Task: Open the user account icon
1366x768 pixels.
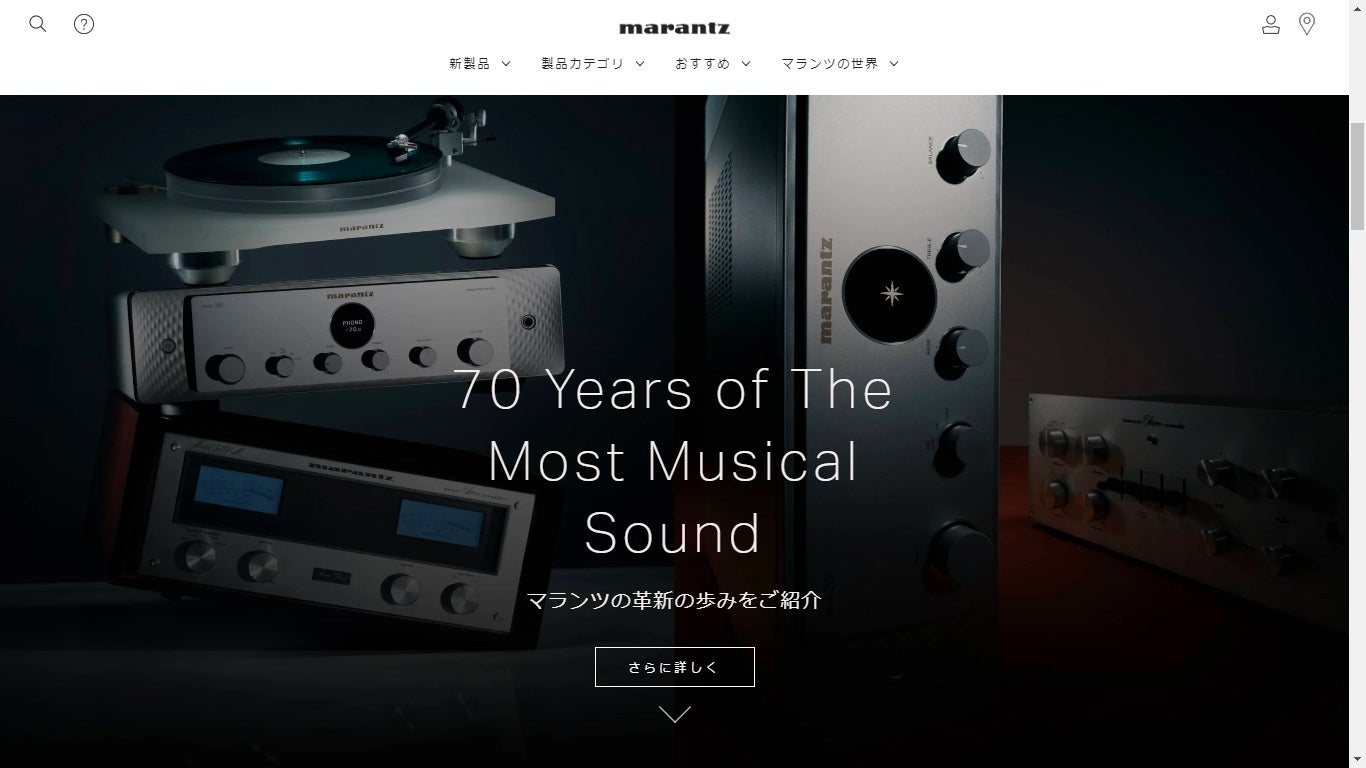Action: (1271, 24)
